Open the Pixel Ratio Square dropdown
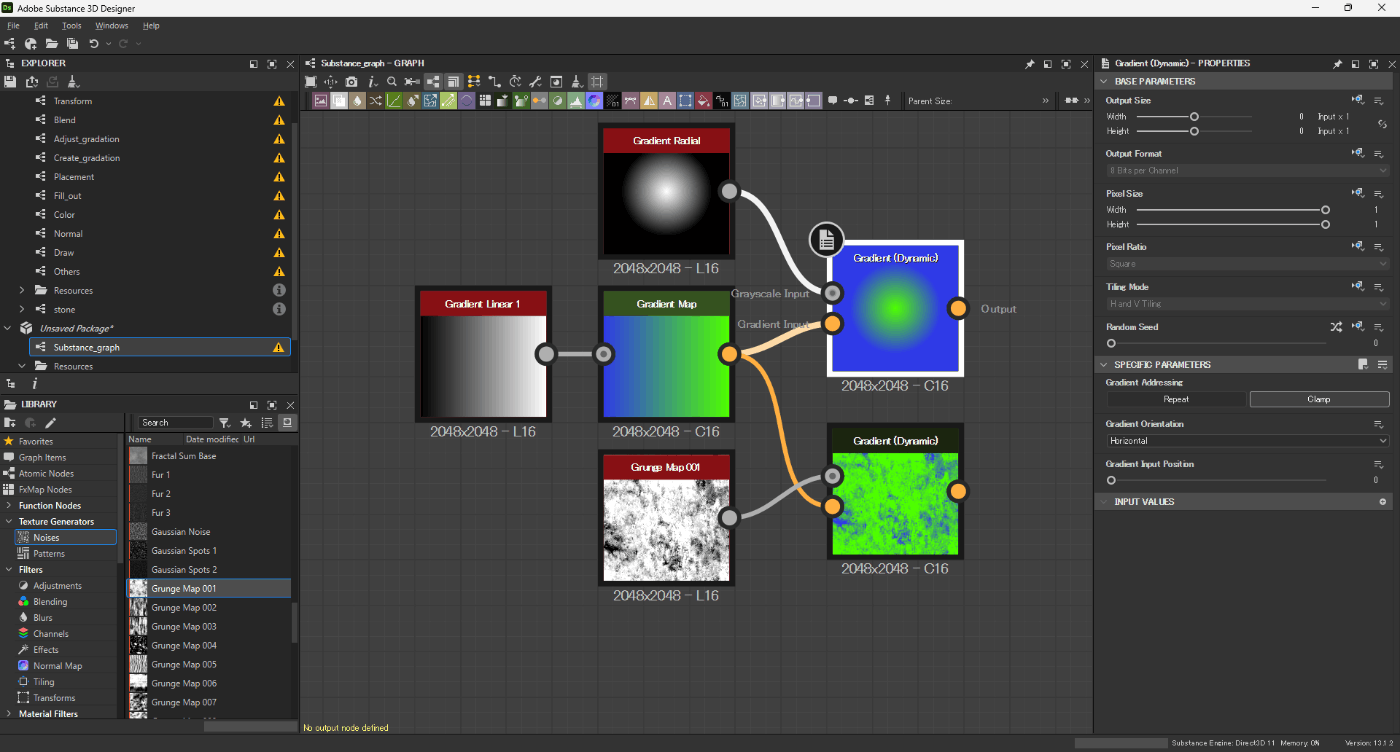 click(x=1247, y=264)
